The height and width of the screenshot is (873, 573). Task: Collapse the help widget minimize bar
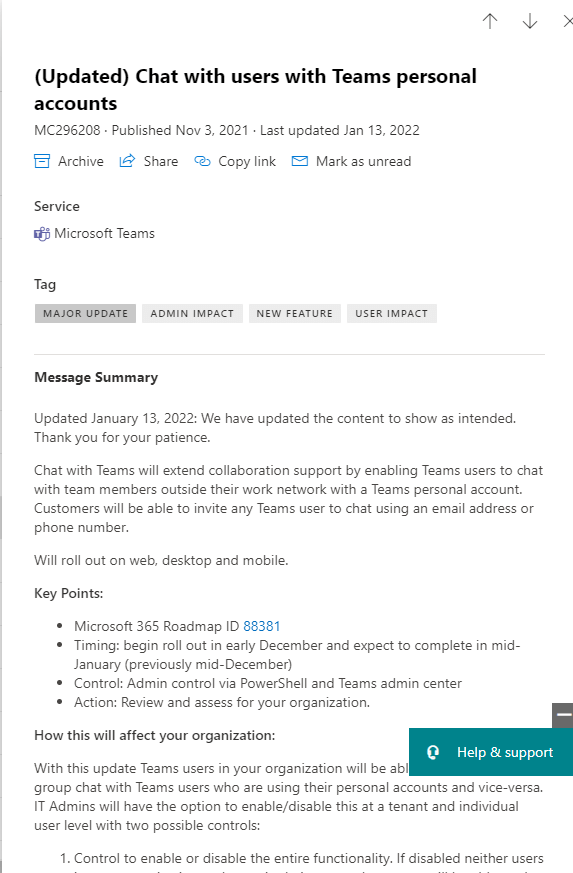click(x=563, y=715)
